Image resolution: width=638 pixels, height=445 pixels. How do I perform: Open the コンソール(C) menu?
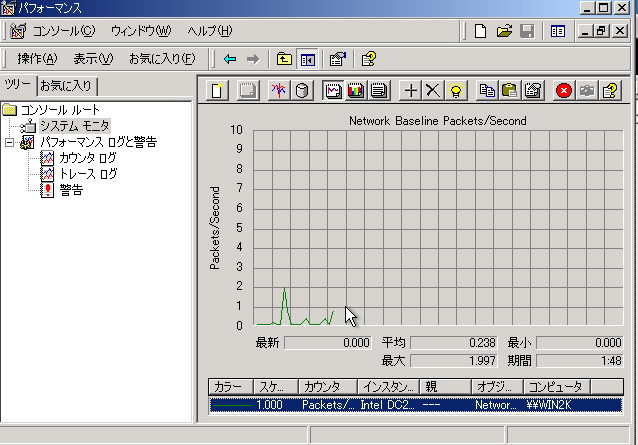click(x=64, y=31)
